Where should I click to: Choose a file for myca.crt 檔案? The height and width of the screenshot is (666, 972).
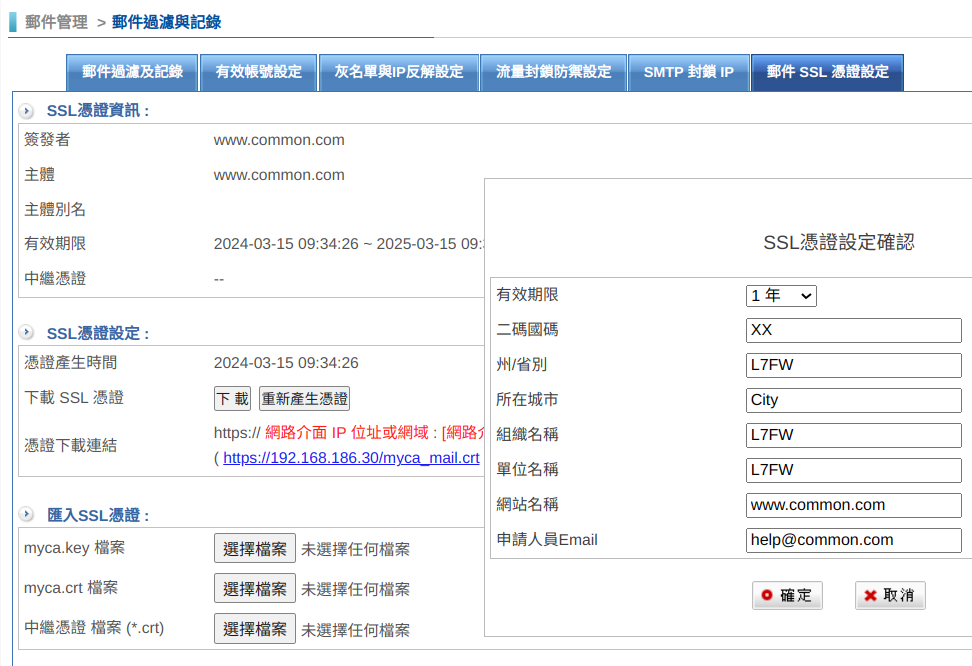point(254,588)
